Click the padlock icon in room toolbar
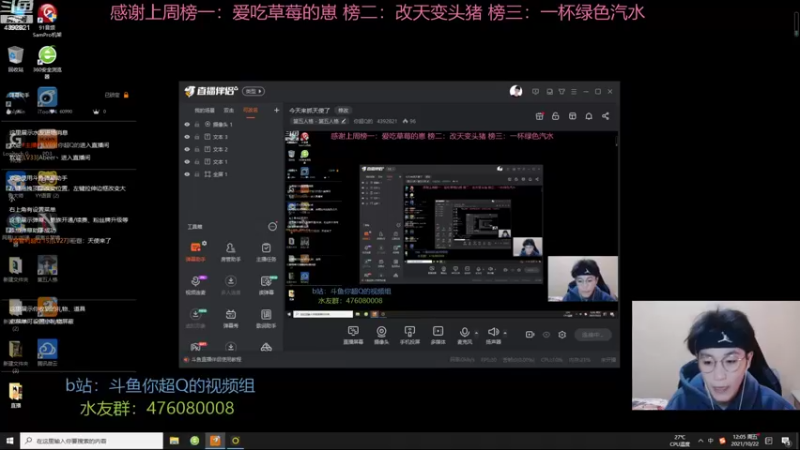Image resolution: width=800 pixels, height=450 pixels. [x=556, y=116]
